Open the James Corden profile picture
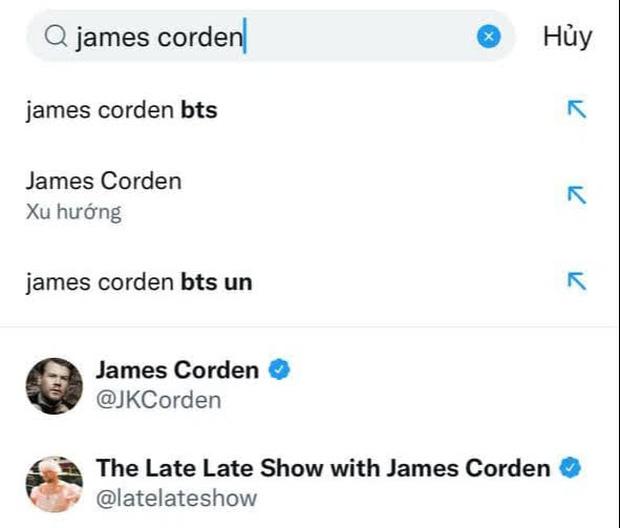This screenshot has height=528, width=620. click(x=54, y=385)
